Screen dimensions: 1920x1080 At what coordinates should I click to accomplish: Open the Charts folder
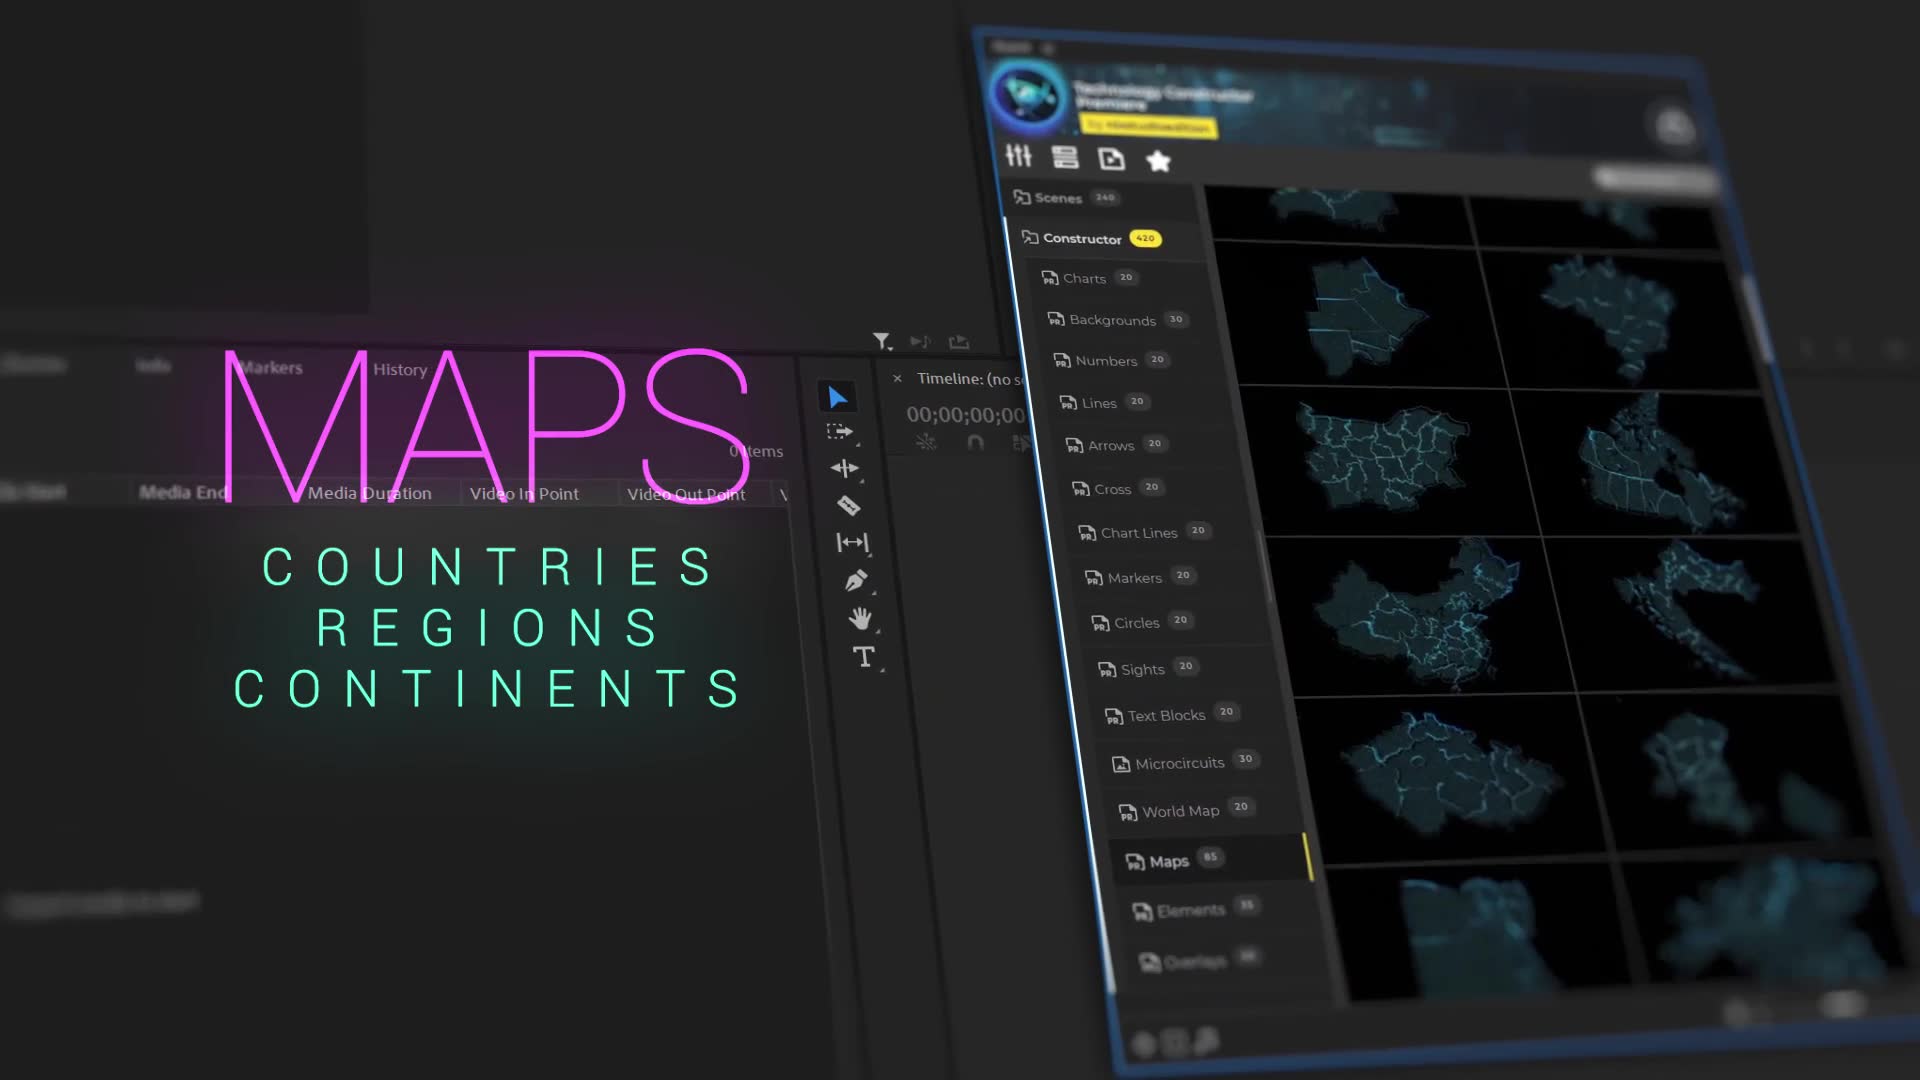[1088, 278]
